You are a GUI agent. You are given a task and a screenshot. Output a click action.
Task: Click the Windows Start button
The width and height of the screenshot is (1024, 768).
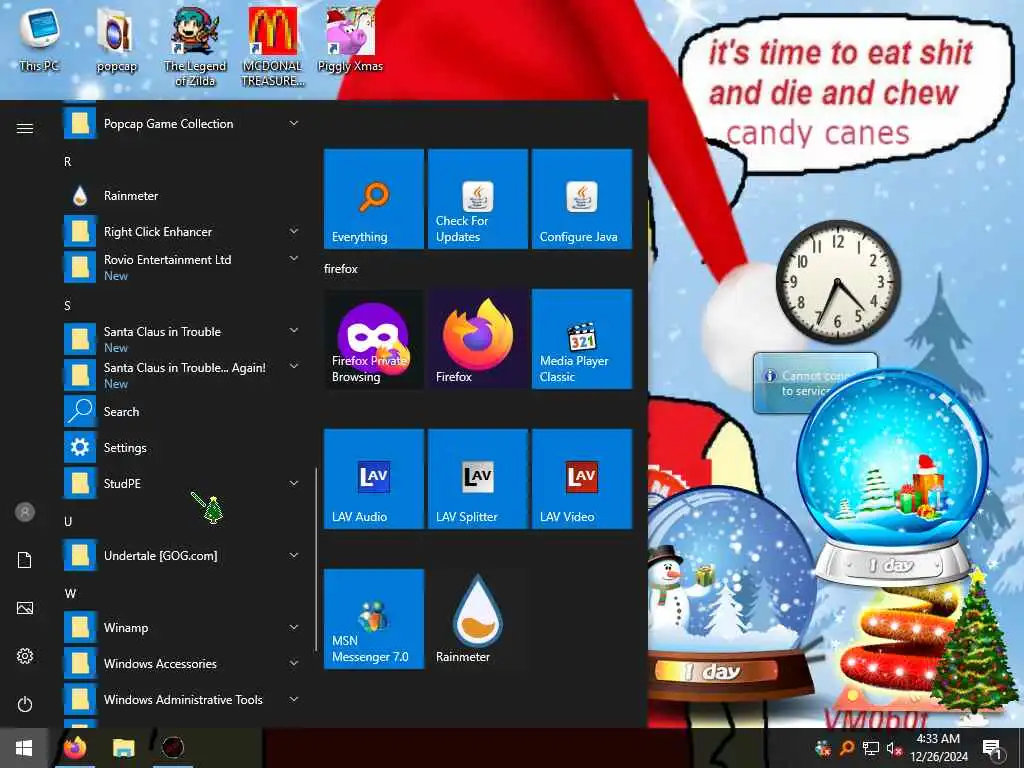coord(24,748)
